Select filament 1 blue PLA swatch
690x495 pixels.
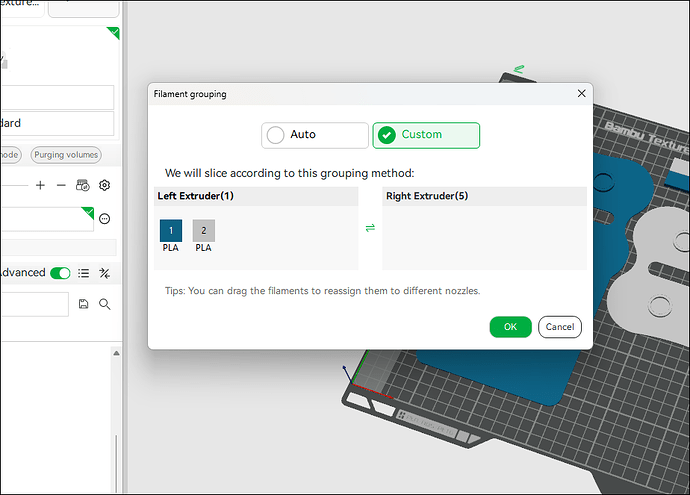tap(171, 231)
